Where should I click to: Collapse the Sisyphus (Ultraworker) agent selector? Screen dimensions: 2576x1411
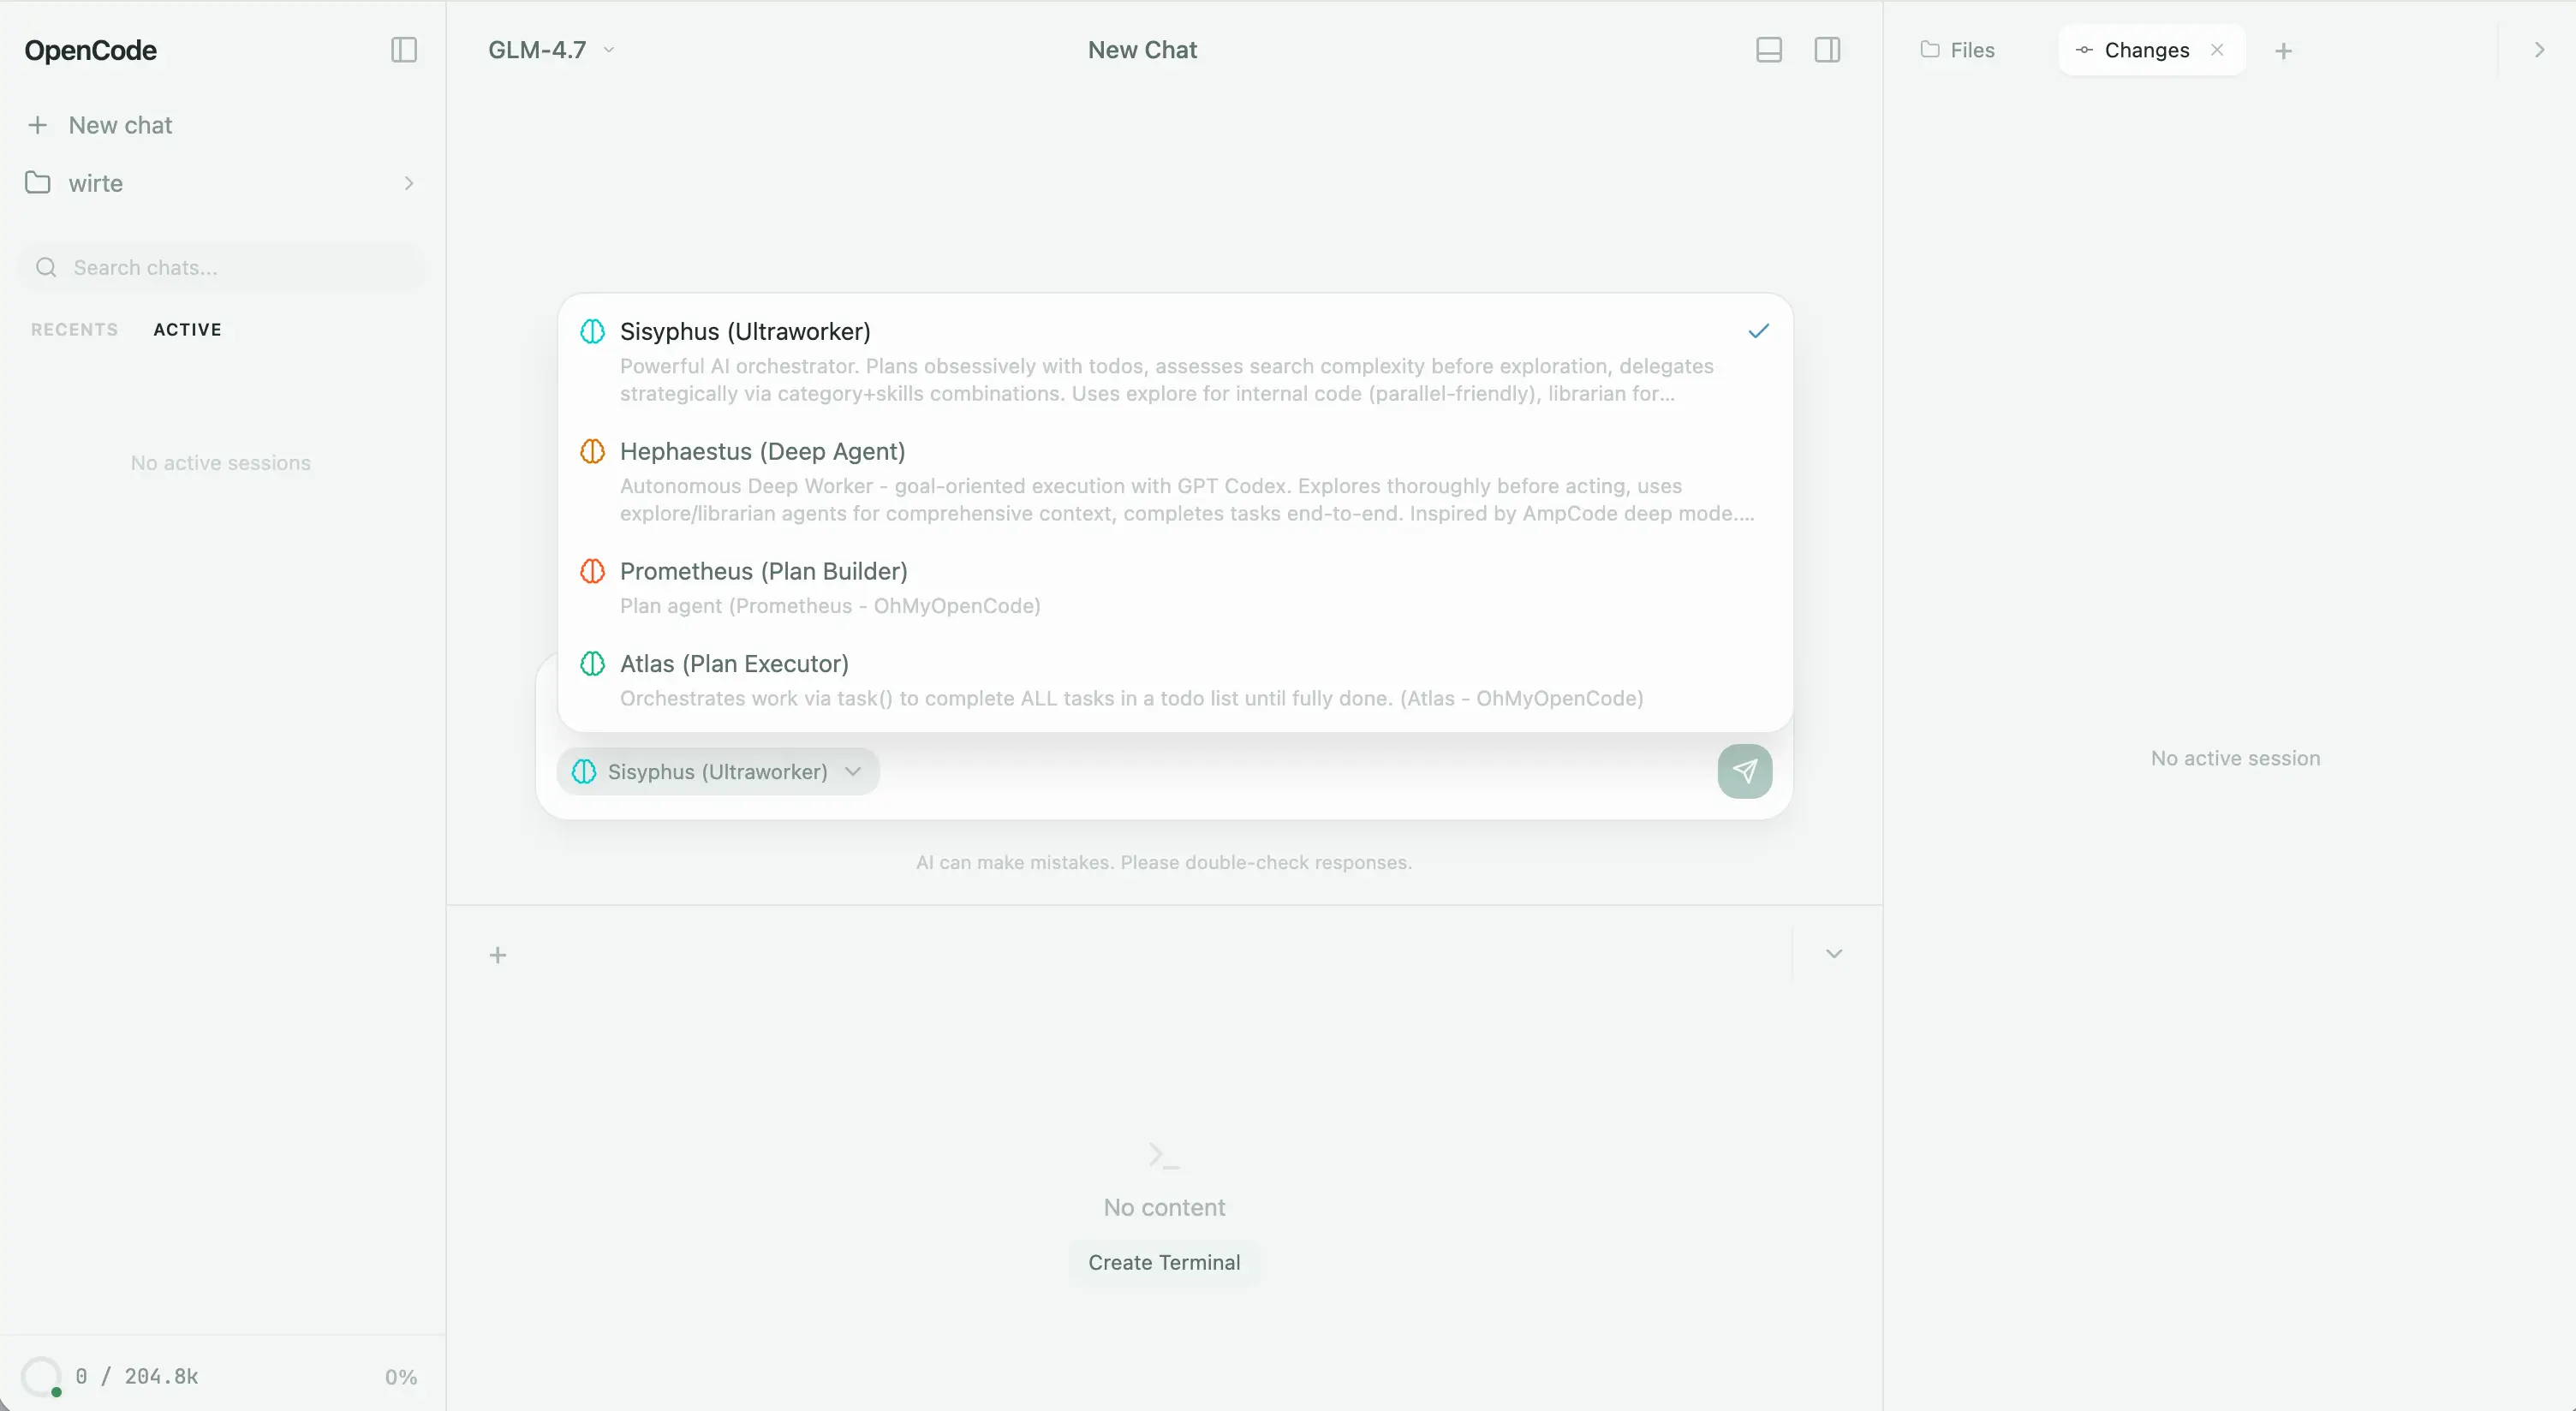718,772
